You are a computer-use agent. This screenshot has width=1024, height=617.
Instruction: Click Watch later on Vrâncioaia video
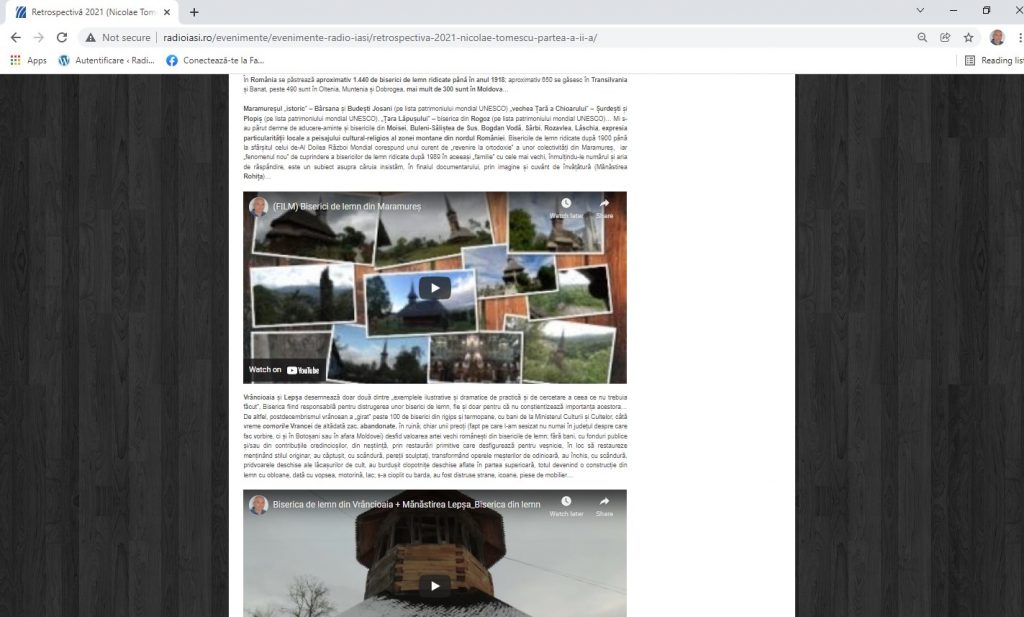[x=565, y=507]
